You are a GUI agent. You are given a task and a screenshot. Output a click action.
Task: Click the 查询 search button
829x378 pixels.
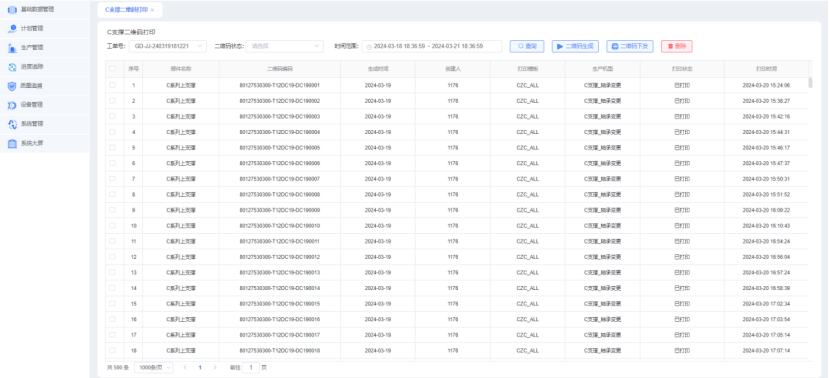coord(527,47)
